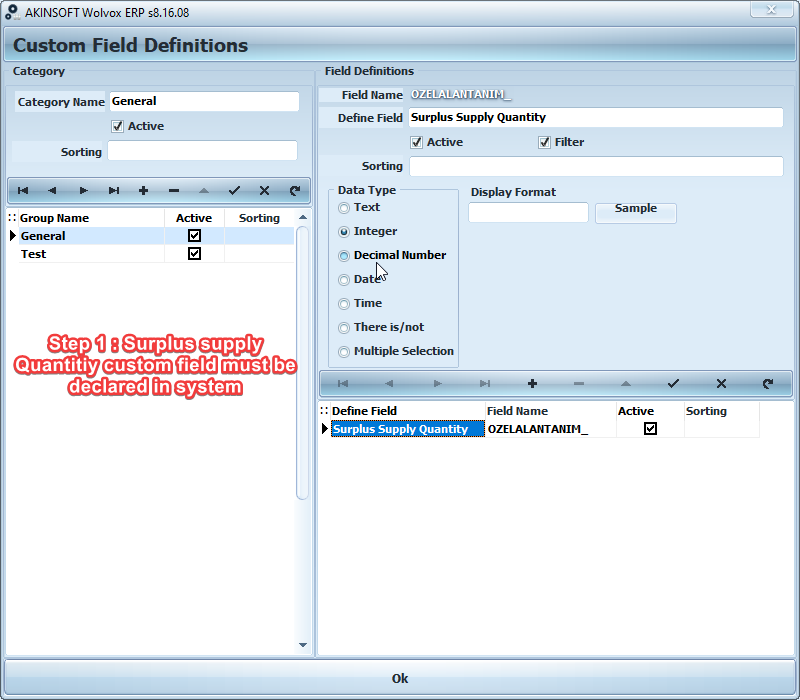Select Decimal Number data type

click(344, 256)
